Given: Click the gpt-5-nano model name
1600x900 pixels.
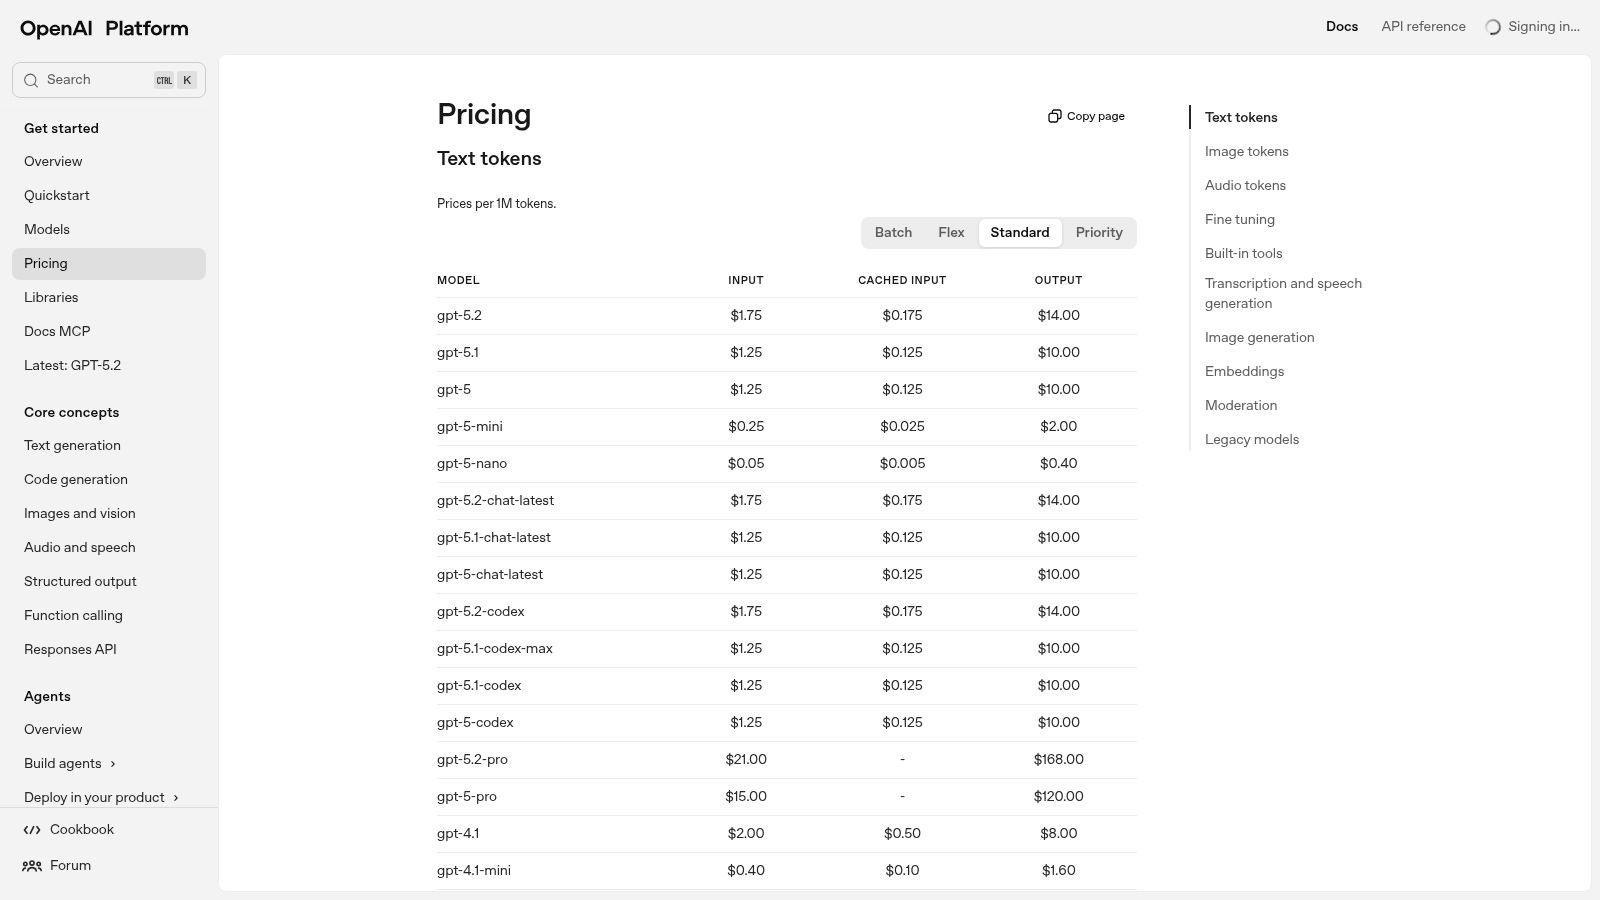Looking at the screenshot, I should pyautogui.click(x=472, y=464).
